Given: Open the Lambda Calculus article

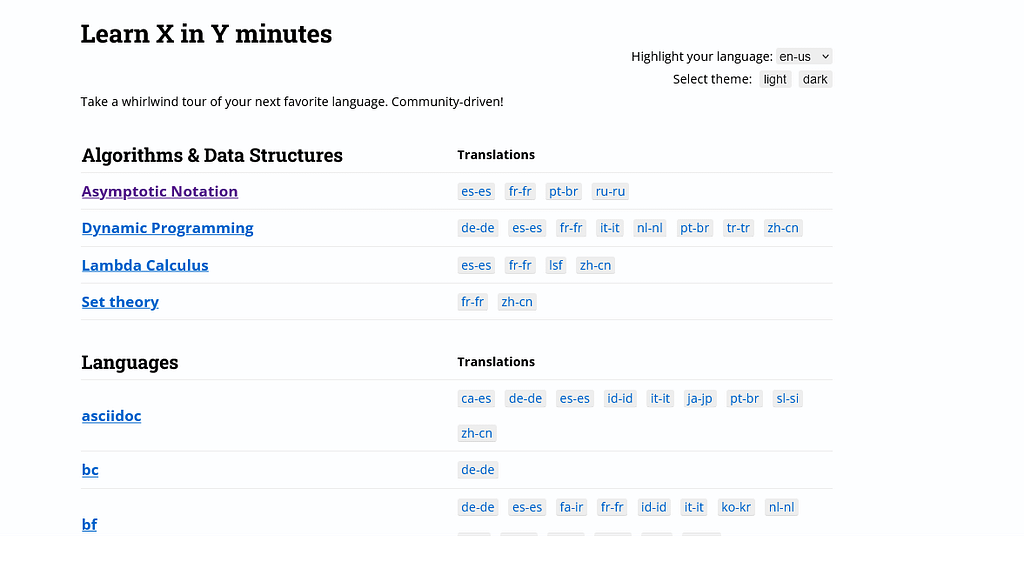Looking at the screenshot, I should [145, 265].
